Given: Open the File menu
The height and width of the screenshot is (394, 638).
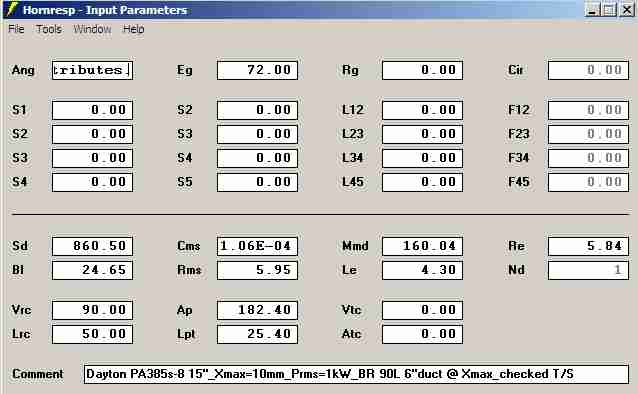Looking at the screenshot, I should 16,29.
